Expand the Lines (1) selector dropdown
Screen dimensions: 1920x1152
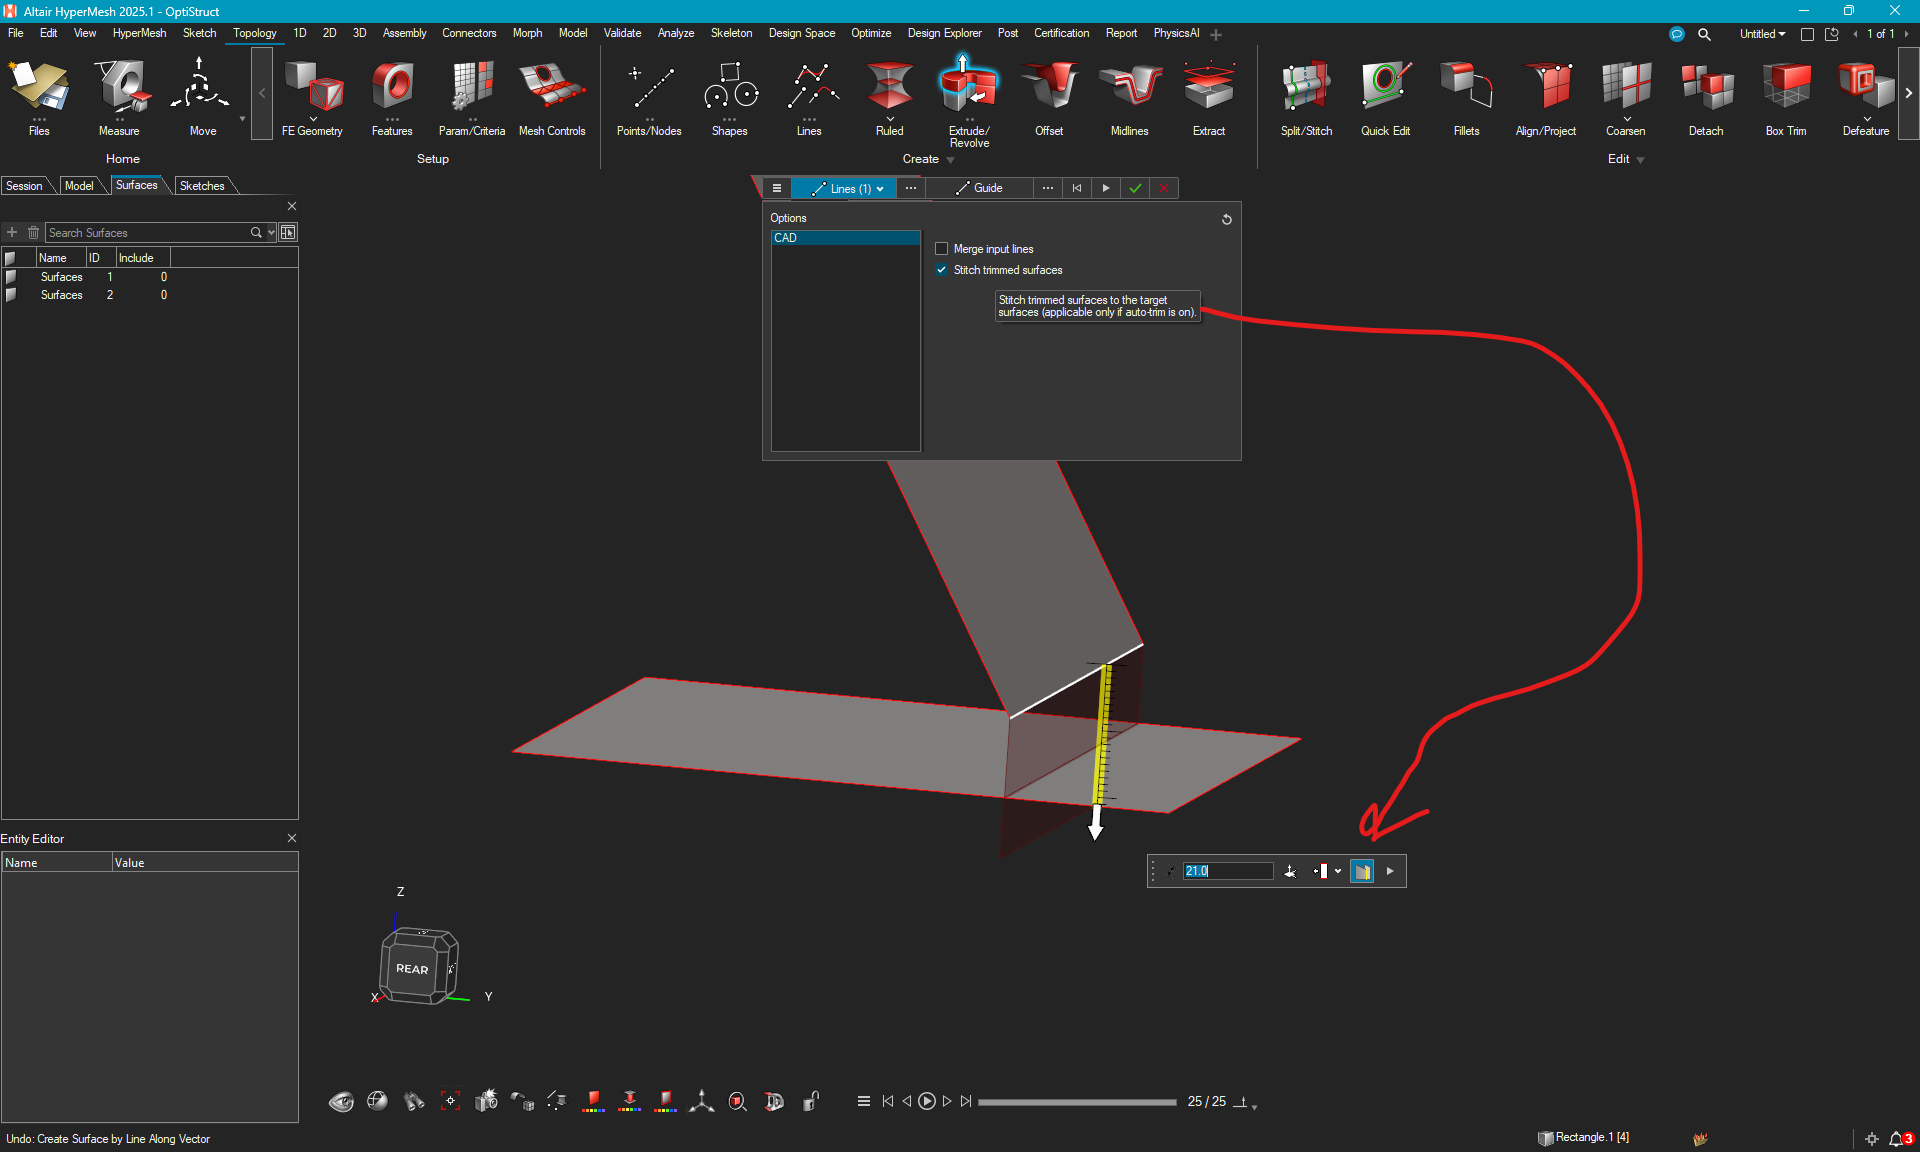click(x=880, y=189)
